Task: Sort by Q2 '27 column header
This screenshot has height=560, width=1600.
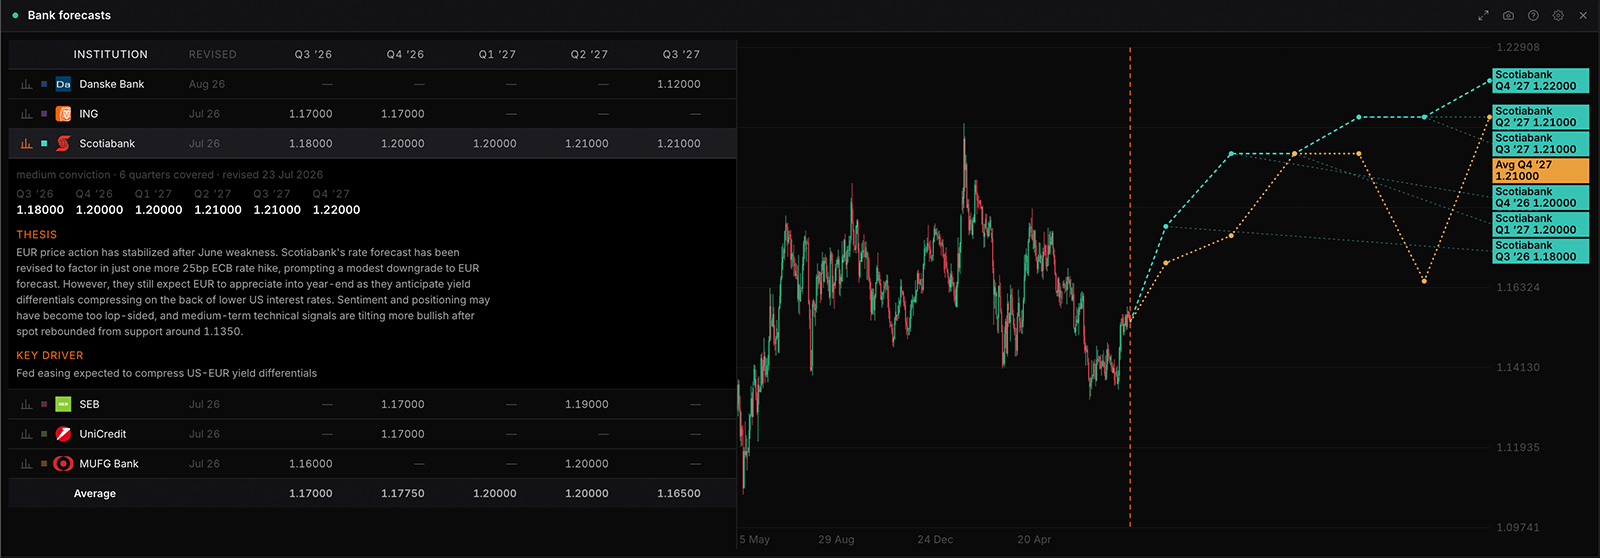Action: 589,55
